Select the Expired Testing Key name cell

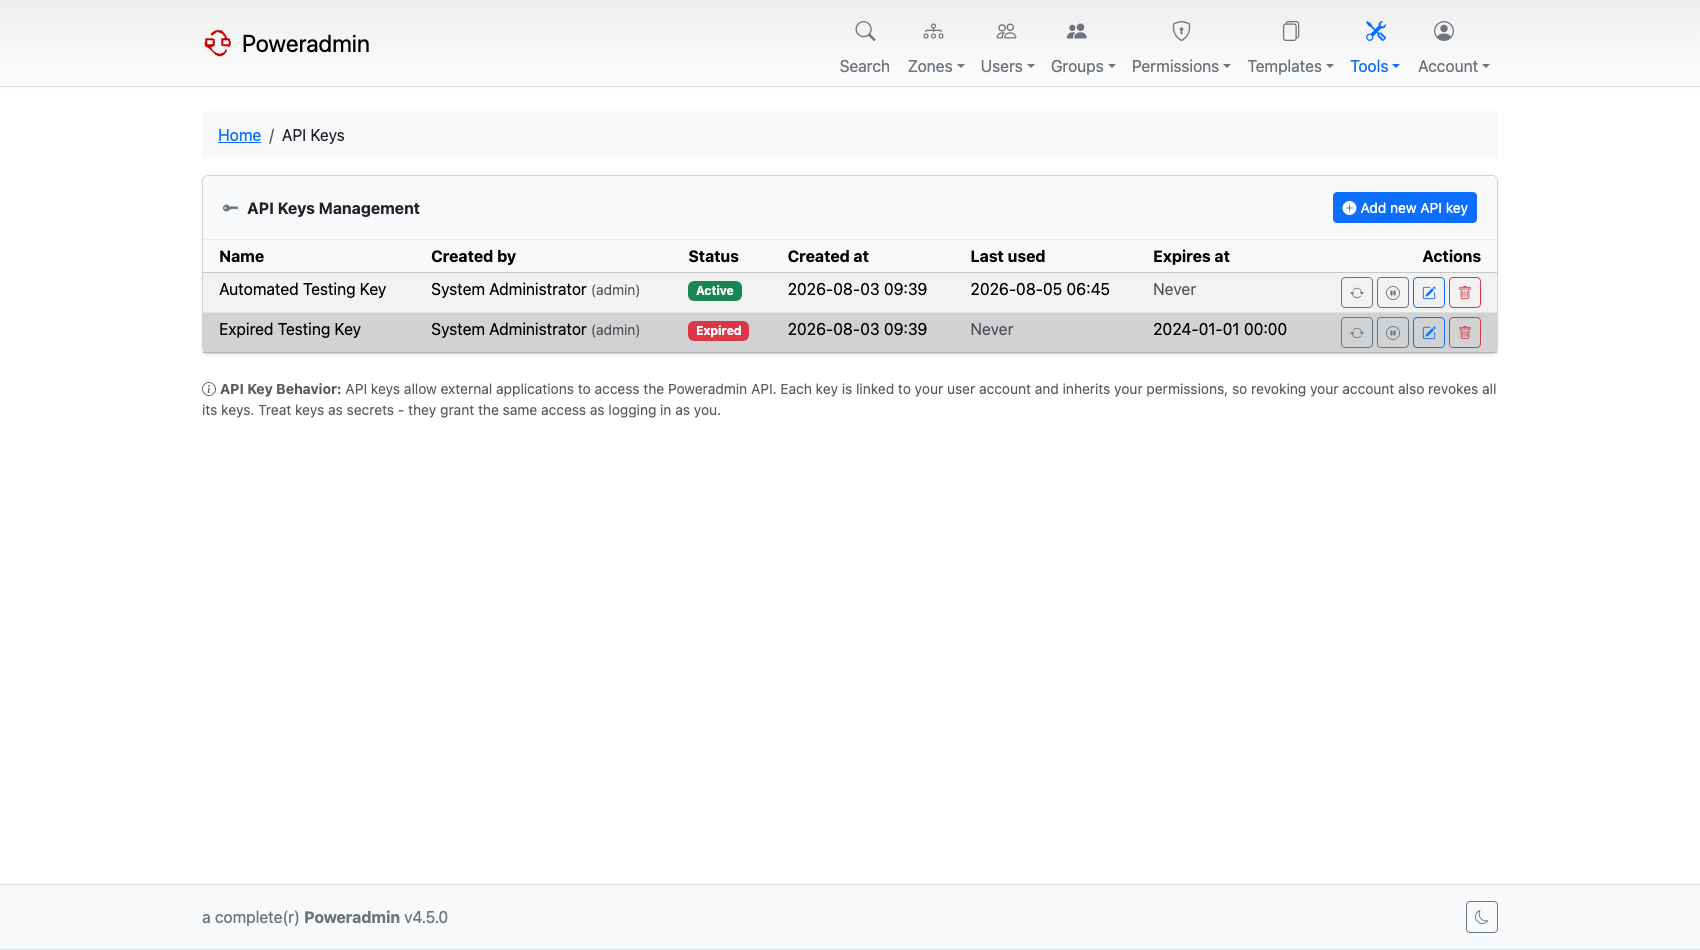(x=290, y=329)
